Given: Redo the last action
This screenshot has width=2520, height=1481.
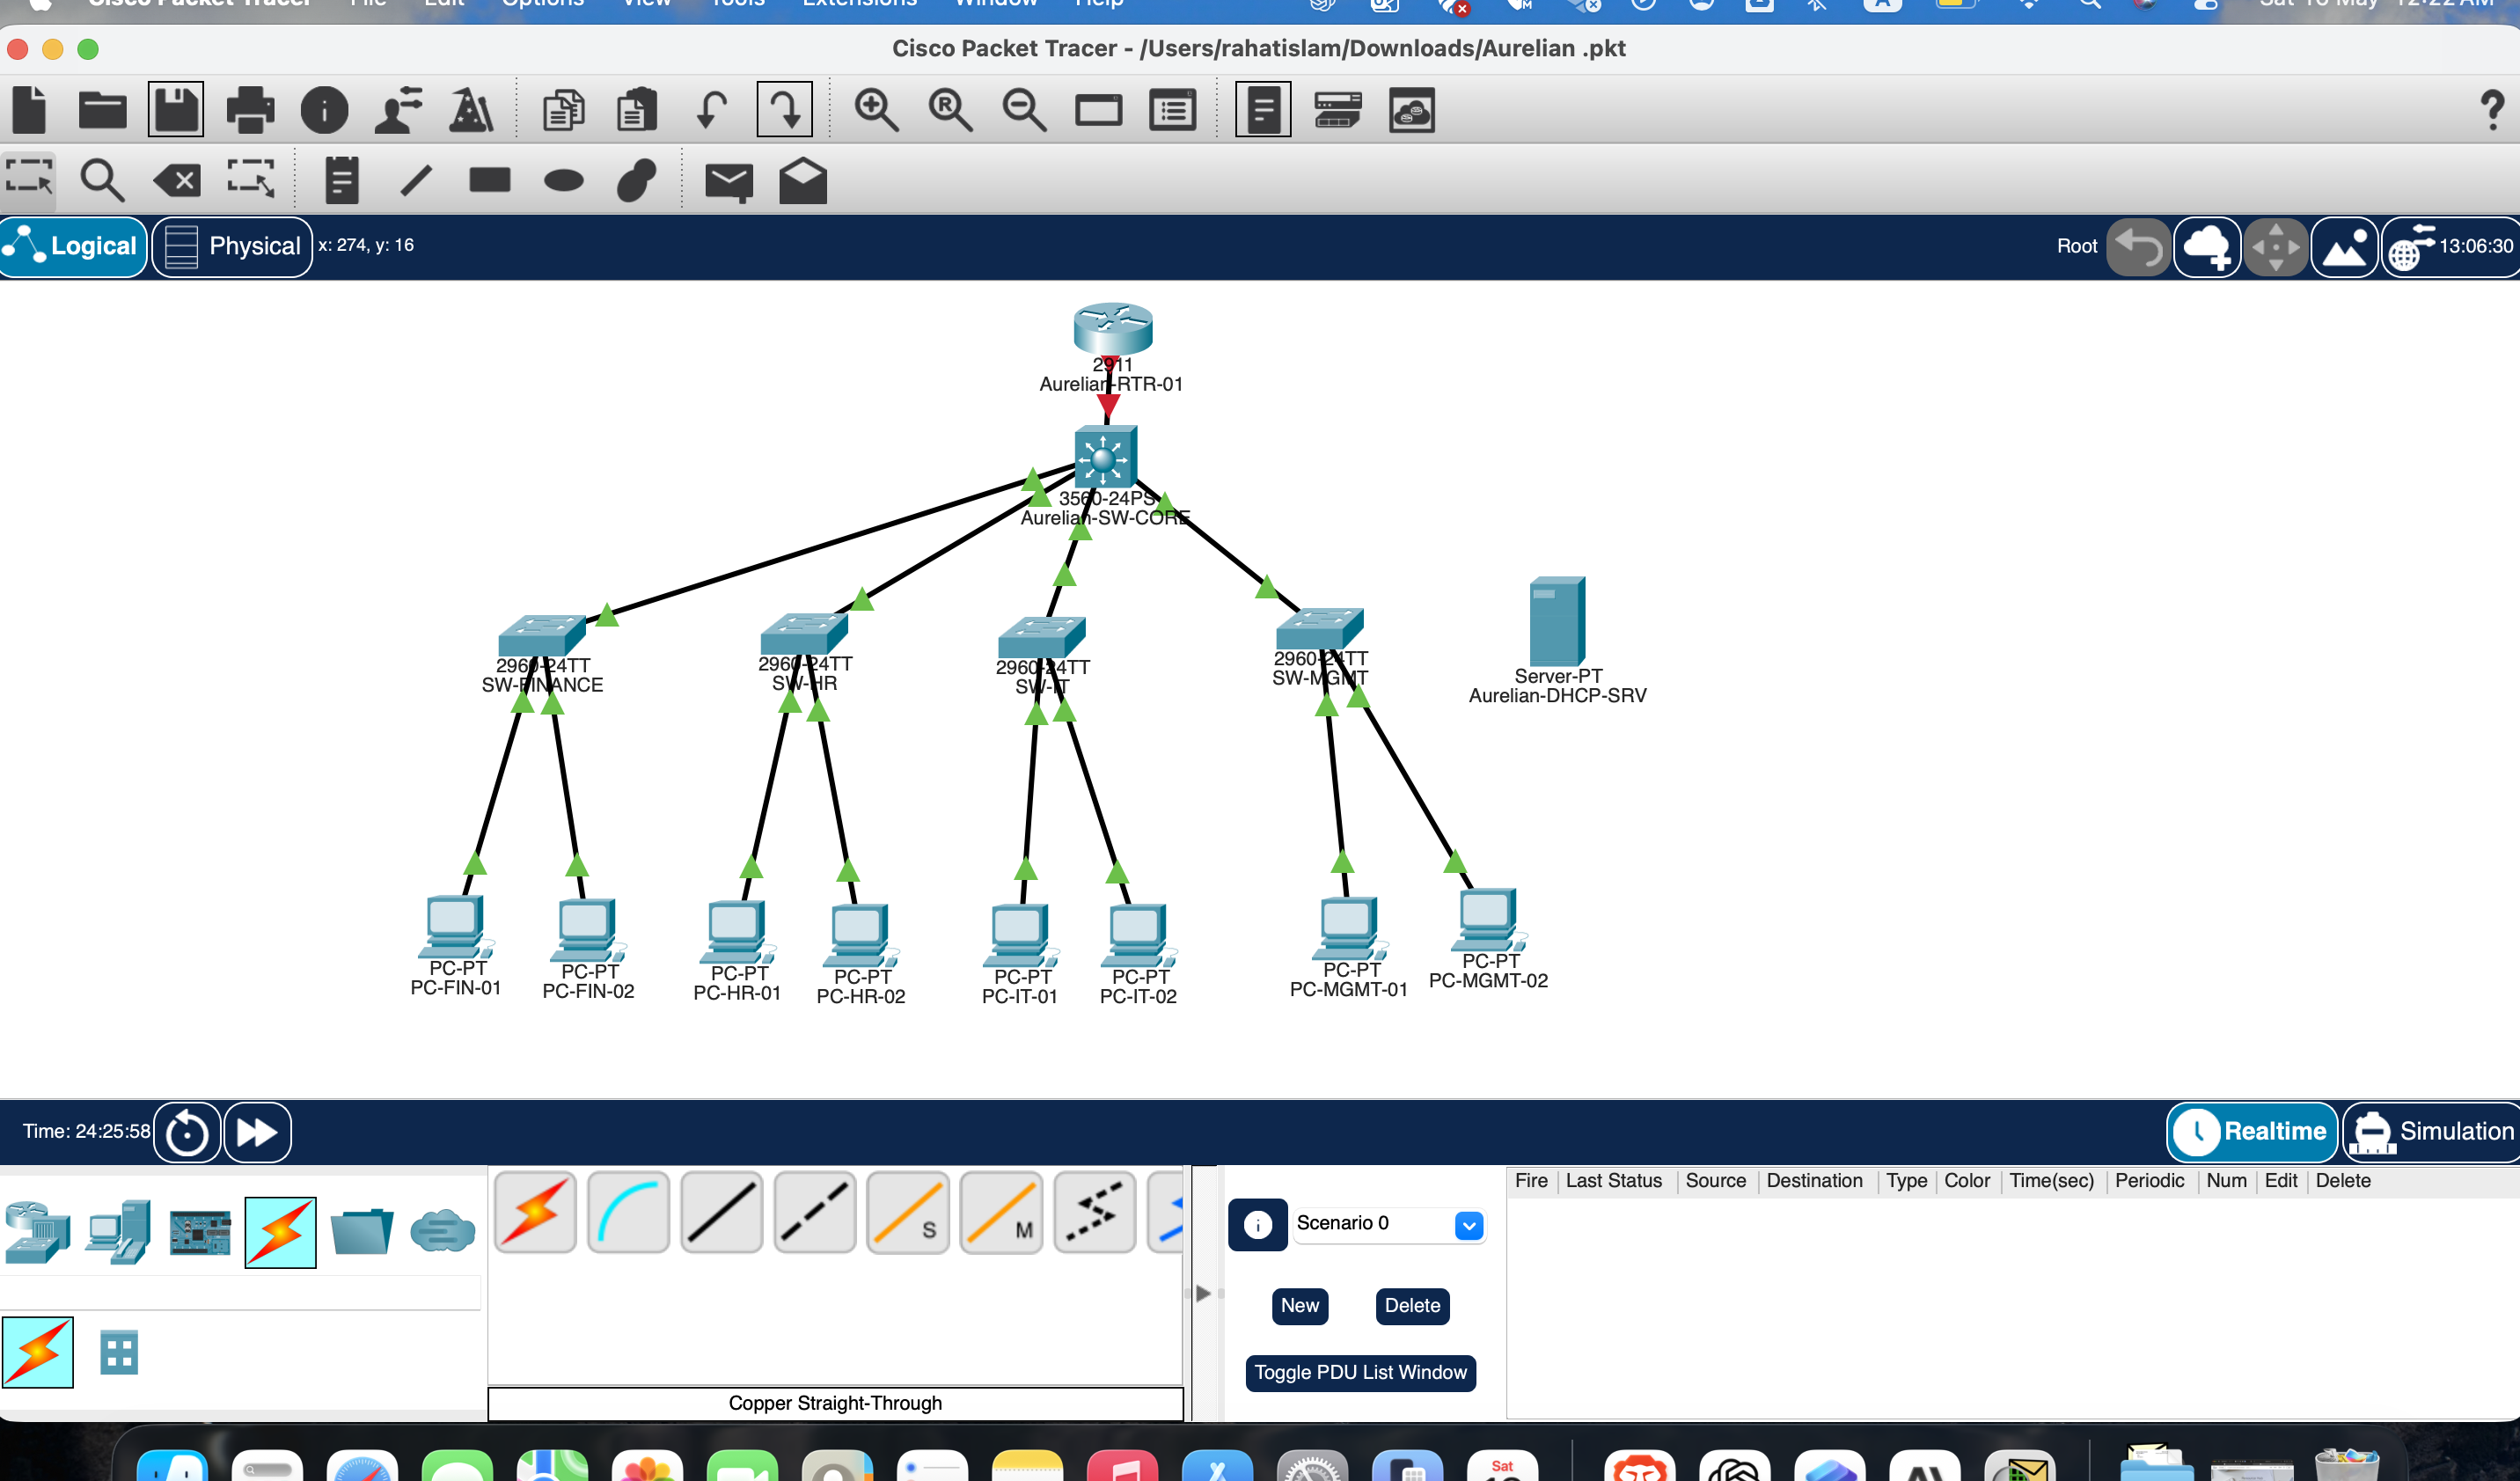Looking at the screenshot, I should pos(784,109).
